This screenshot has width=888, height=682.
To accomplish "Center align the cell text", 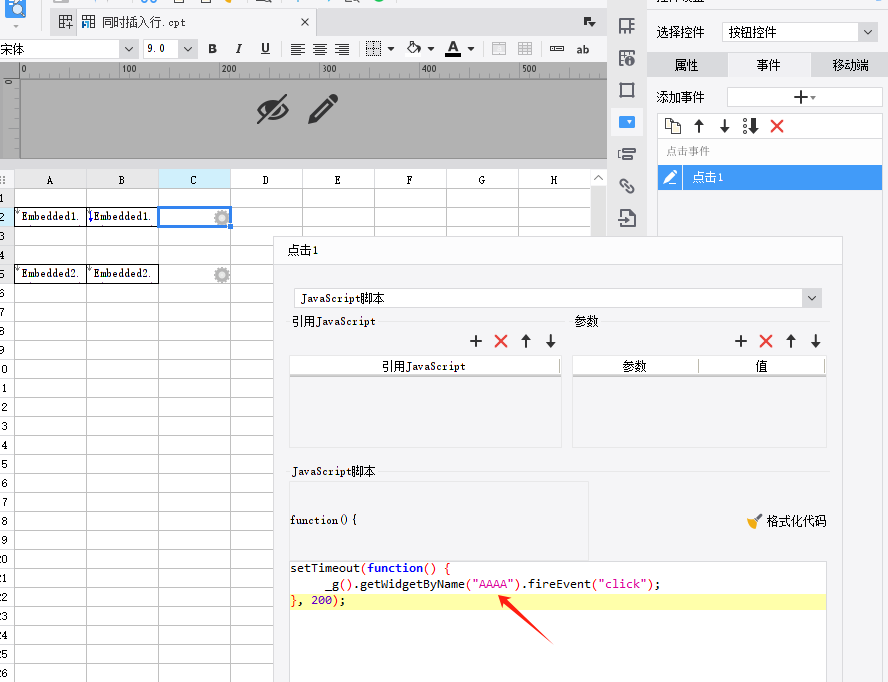I will [320, 49].
